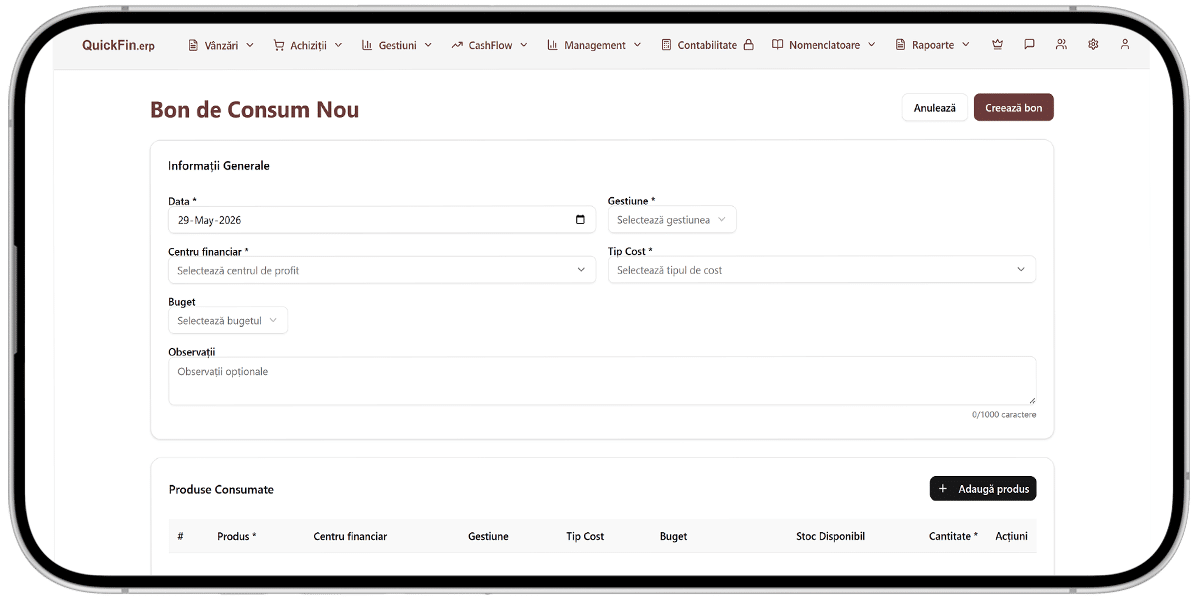Image resolution: width=1200 pixels, height=600 pixels.
Task: Click the Buget column header
Action: 674,536
